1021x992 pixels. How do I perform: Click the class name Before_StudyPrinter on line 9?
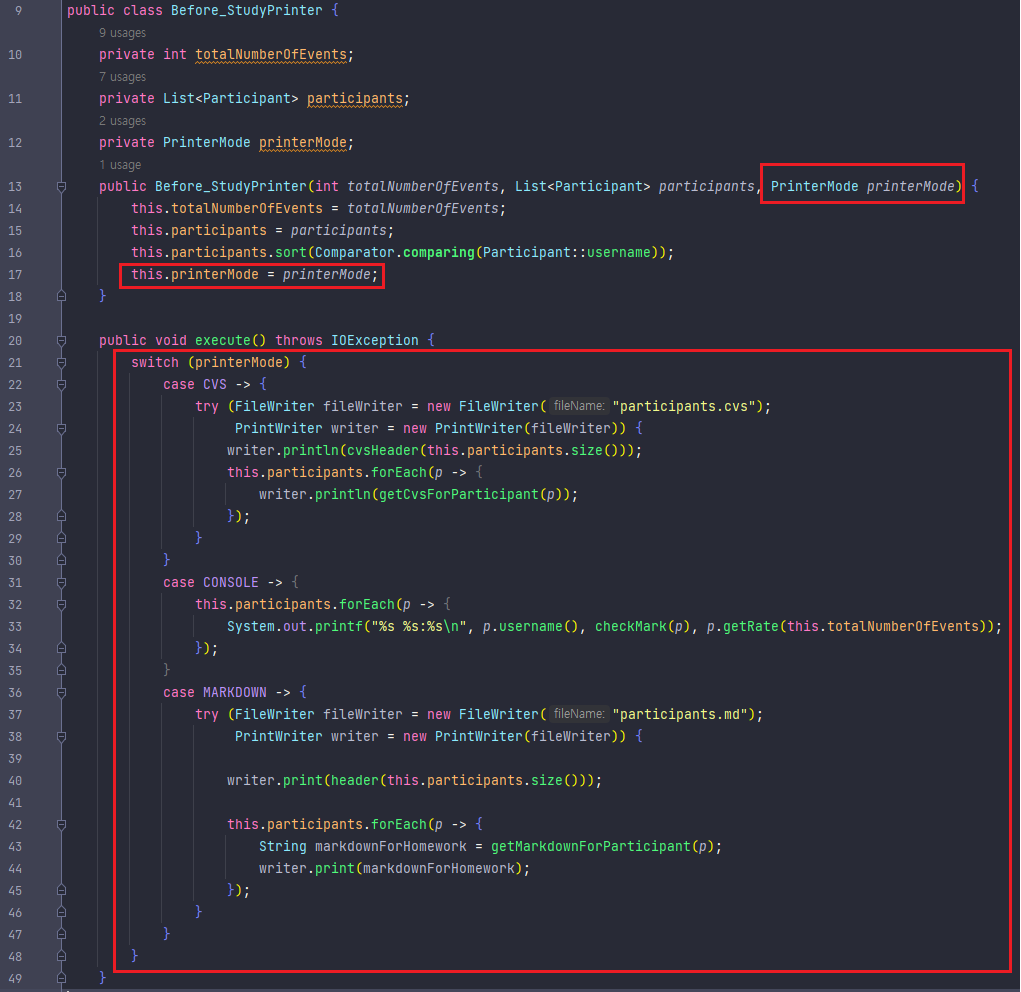246,10
